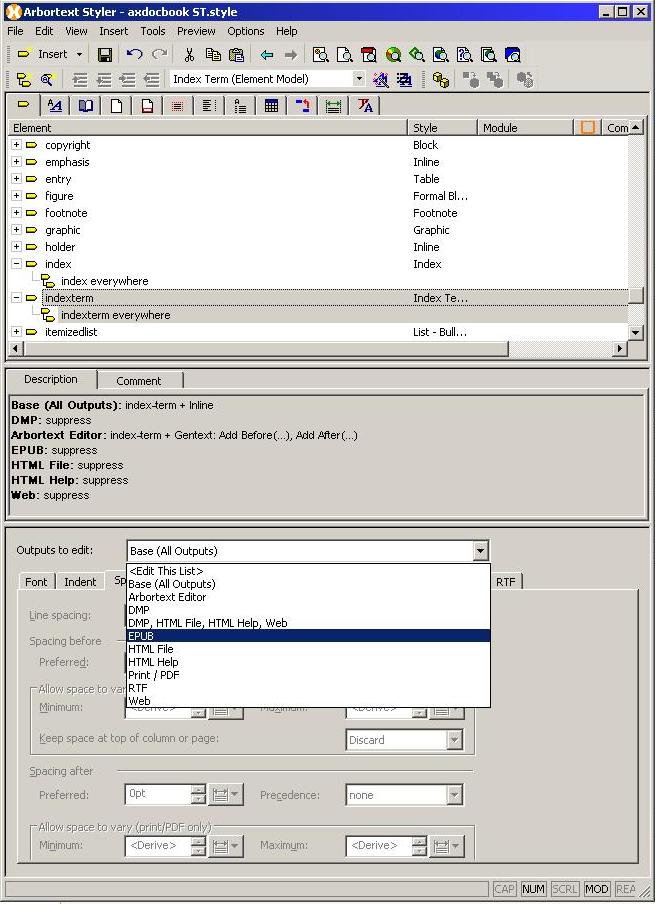Click the orange square column header
The height and width of the screenshot is (904, 655).
pos(588,128)
